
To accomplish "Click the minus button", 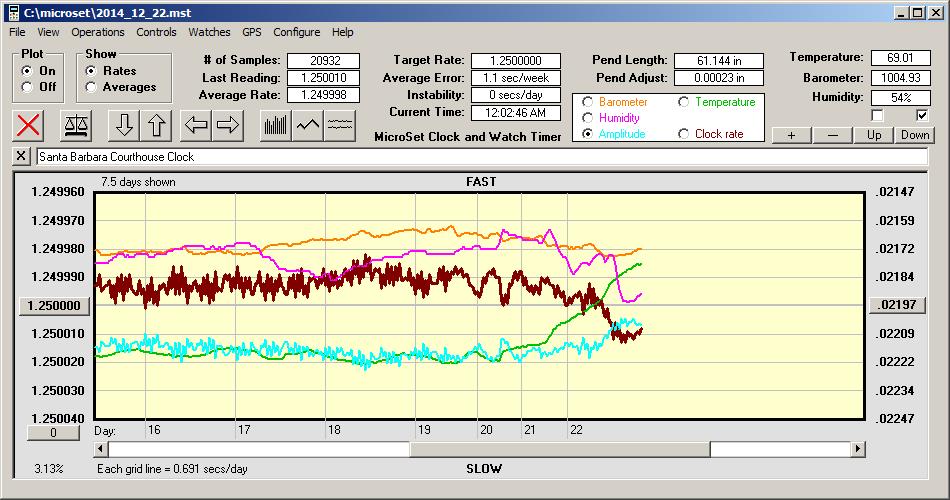I will (832, 135).
